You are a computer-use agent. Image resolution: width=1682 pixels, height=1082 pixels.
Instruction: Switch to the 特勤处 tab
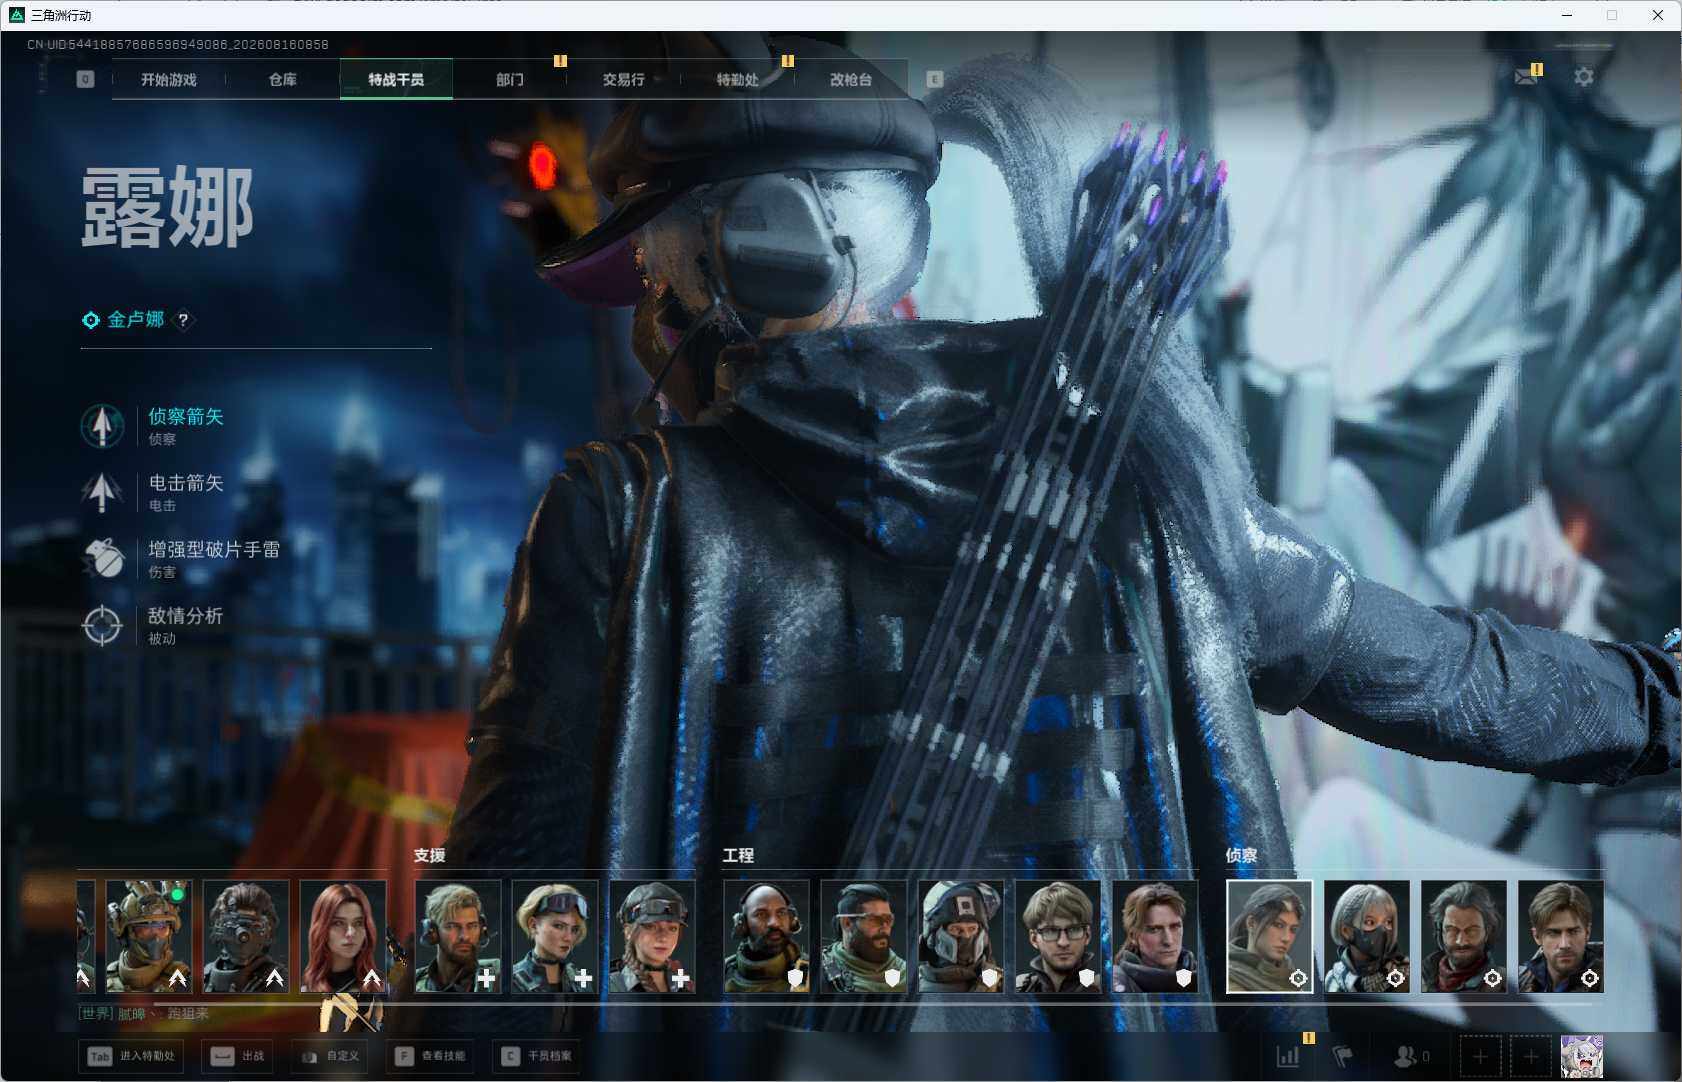coord(738,79)
